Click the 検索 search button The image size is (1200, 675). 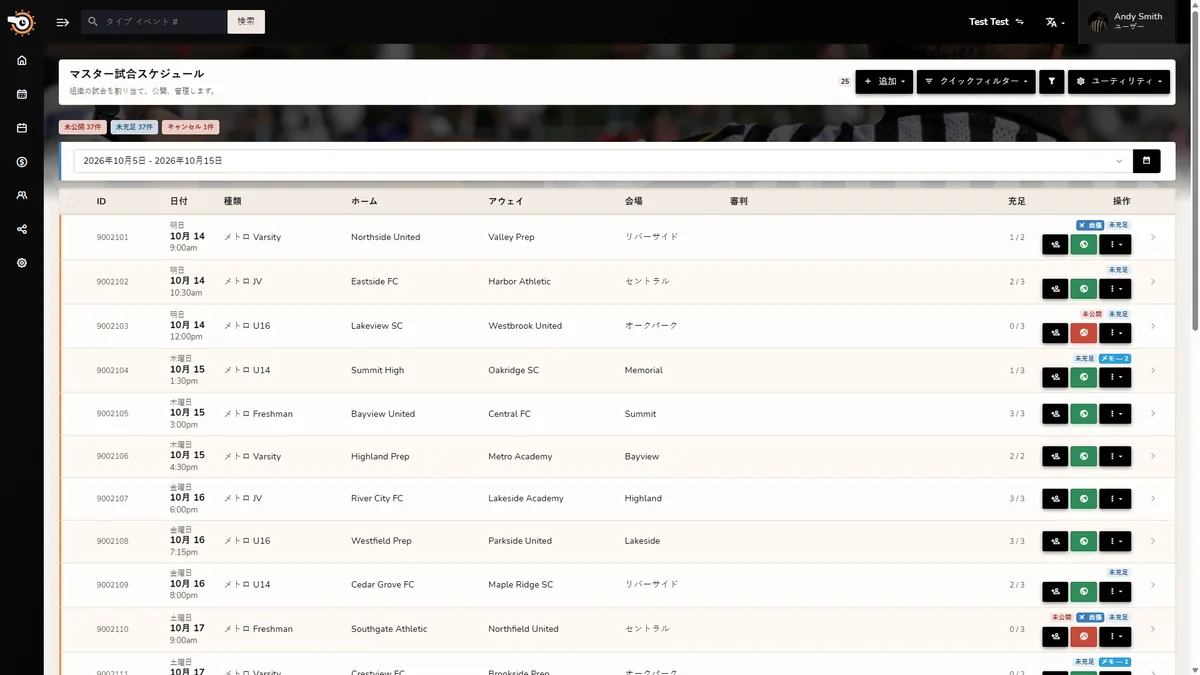(x=246, y=21)
